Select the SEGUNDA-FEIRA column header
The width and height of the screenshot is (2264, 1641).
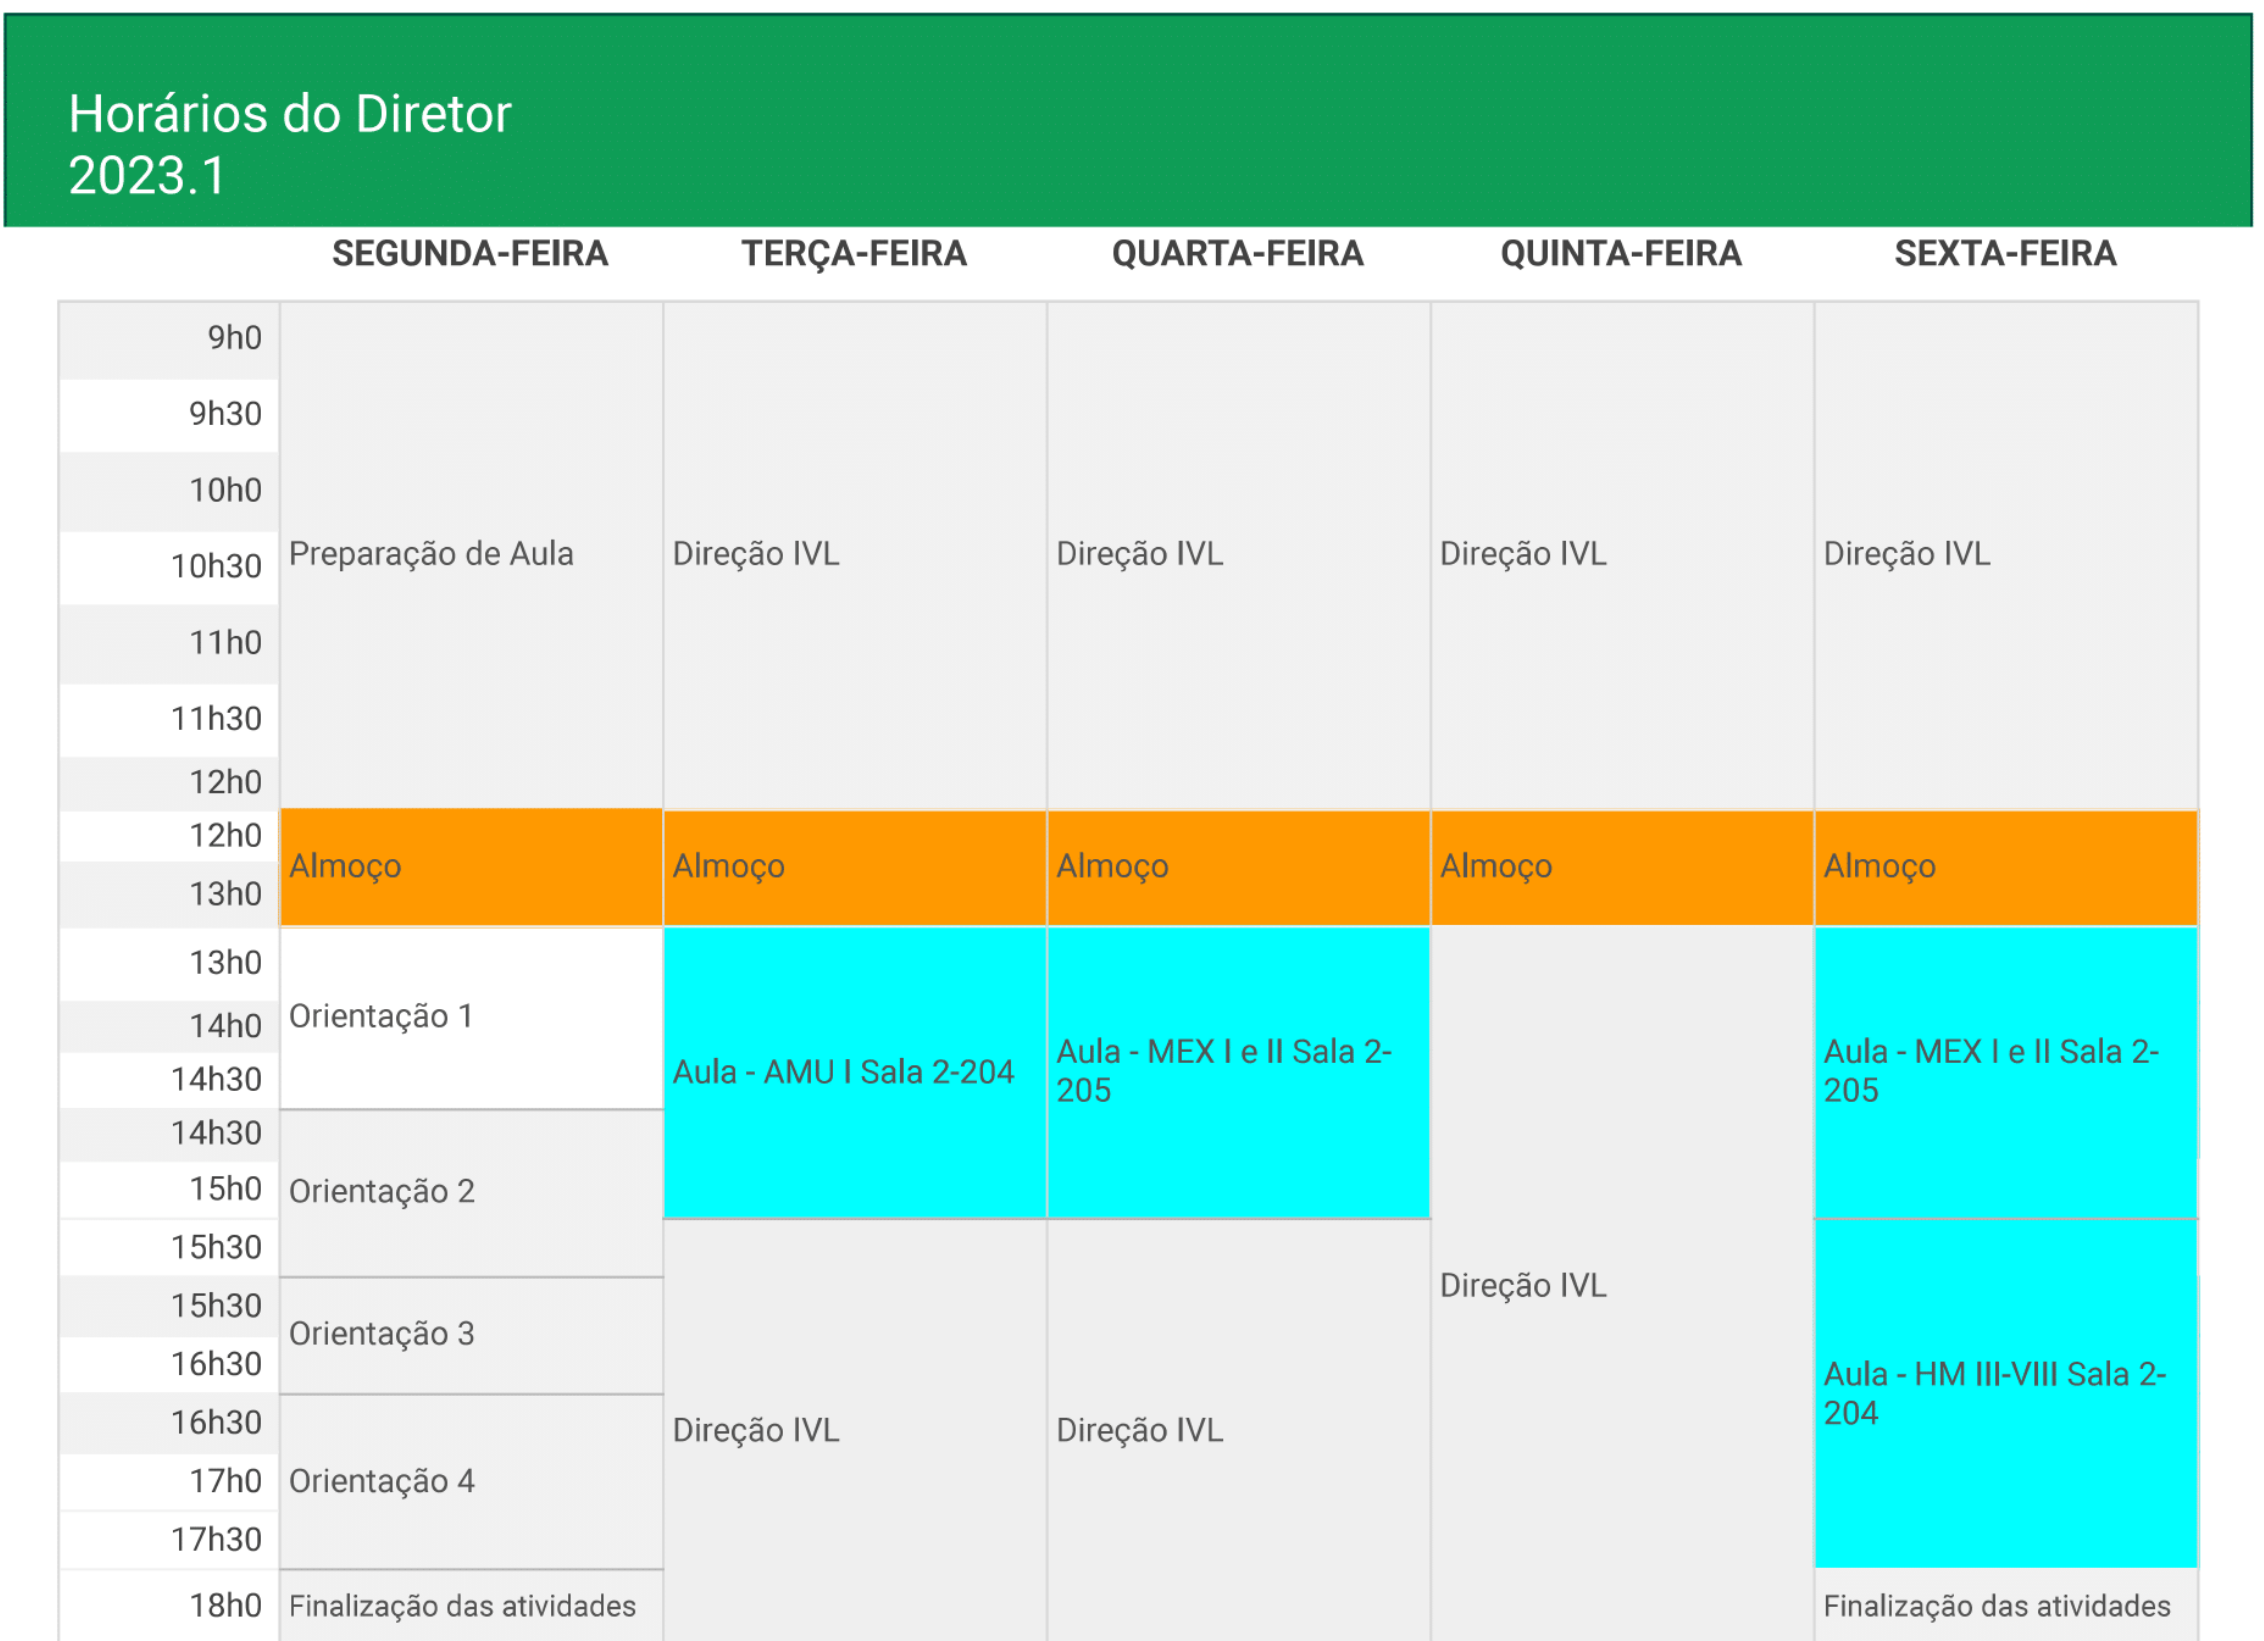[x=470, y=254]
